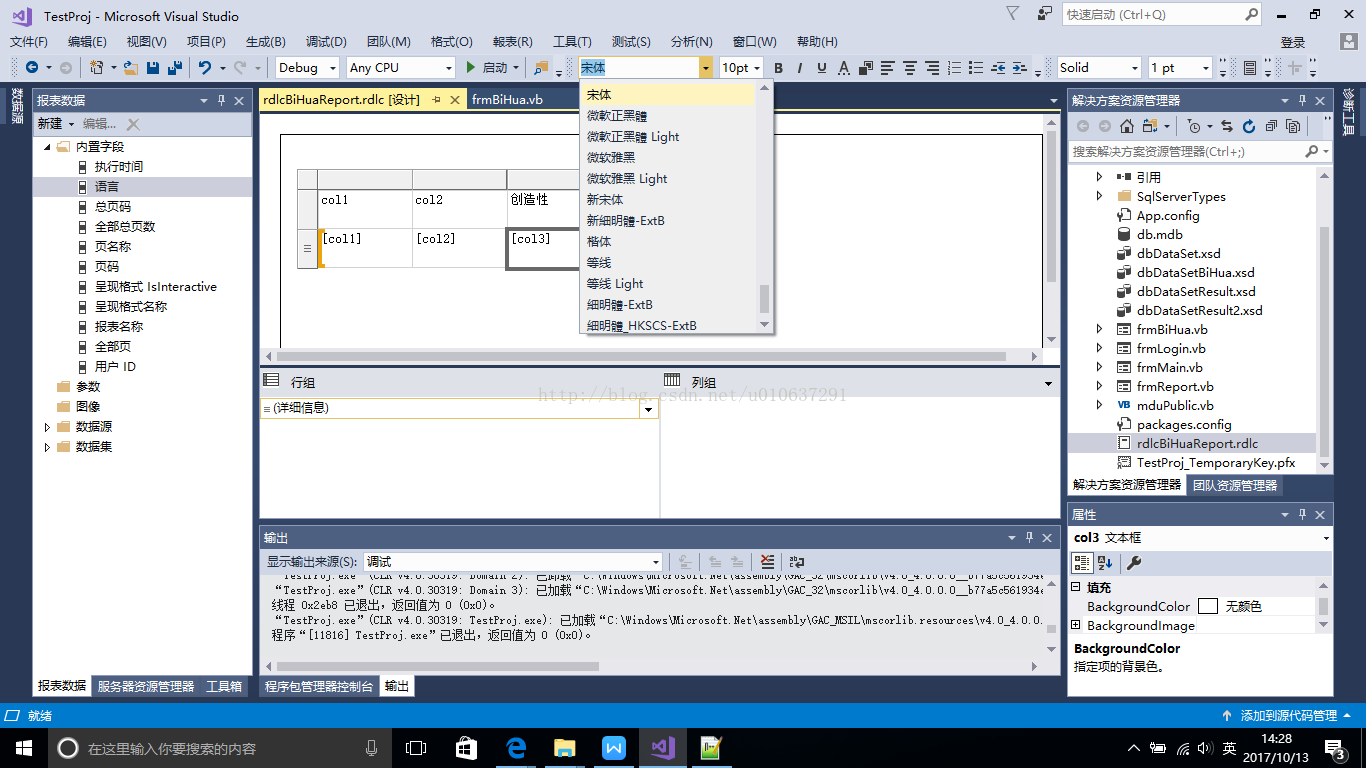Switch to the 团队资源管理器 tab
The height and width of the screenshot is (768, 1366).
pos(1235,485)
